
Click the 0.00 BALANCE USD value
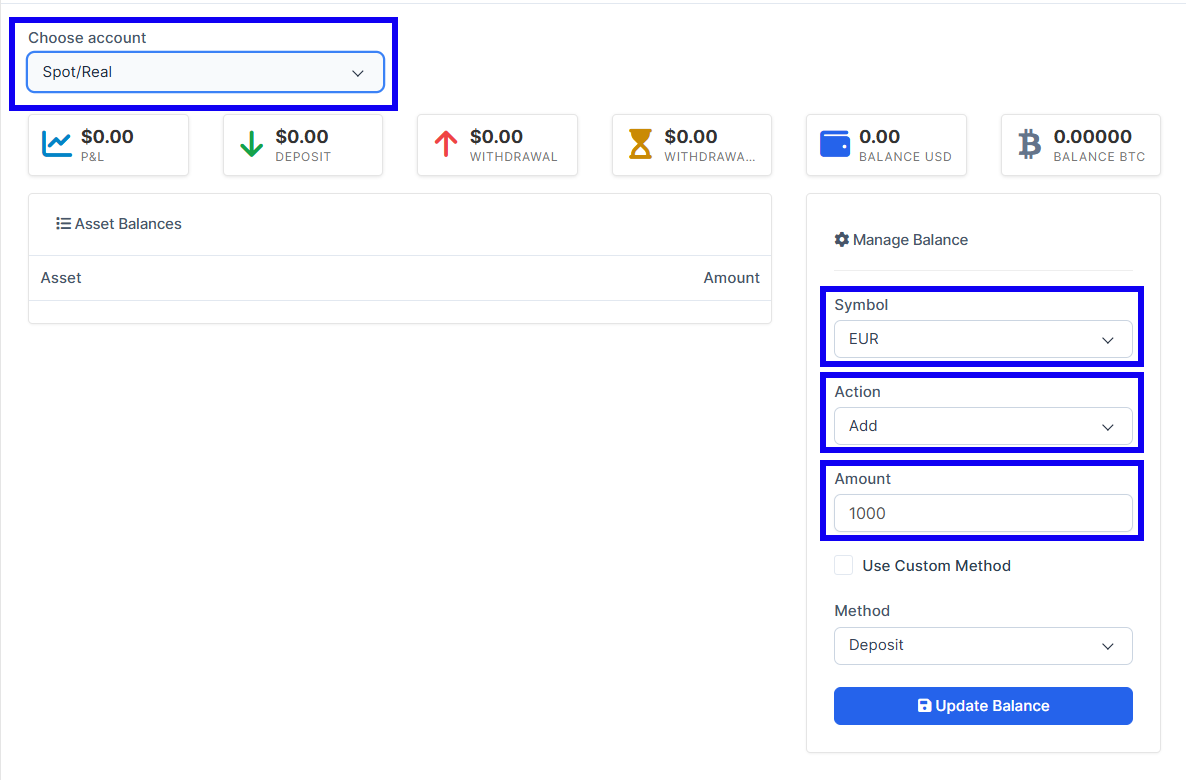tap(880, 137)
